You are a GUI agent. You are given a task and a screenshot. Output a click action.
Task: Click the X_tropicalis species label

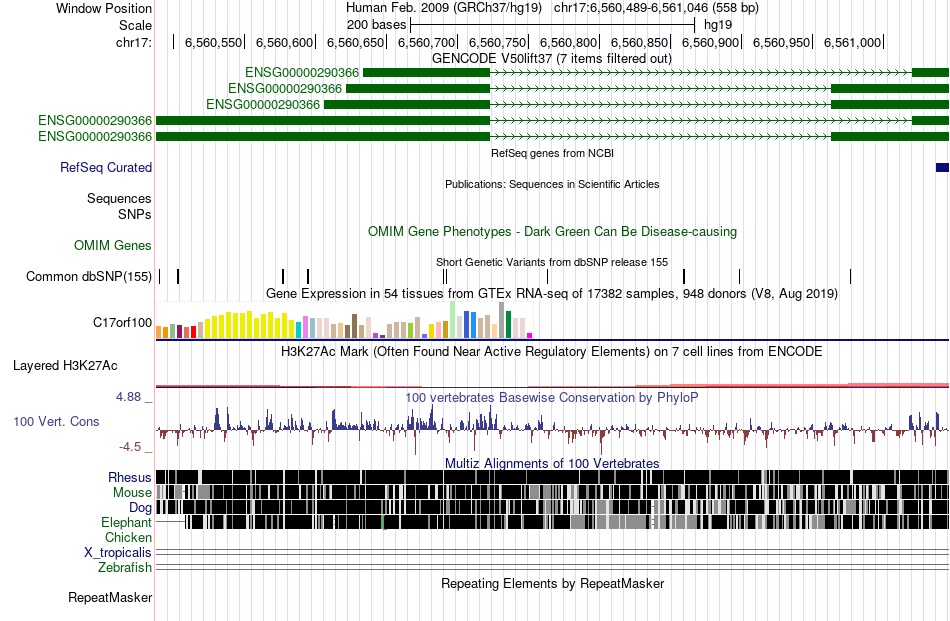pyautogui.click(x=118, y=553)
